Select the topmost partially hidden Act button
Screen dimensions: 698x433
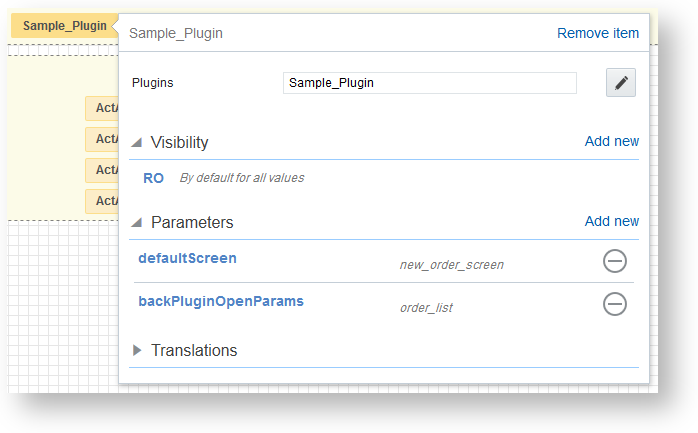click(102, 108)
